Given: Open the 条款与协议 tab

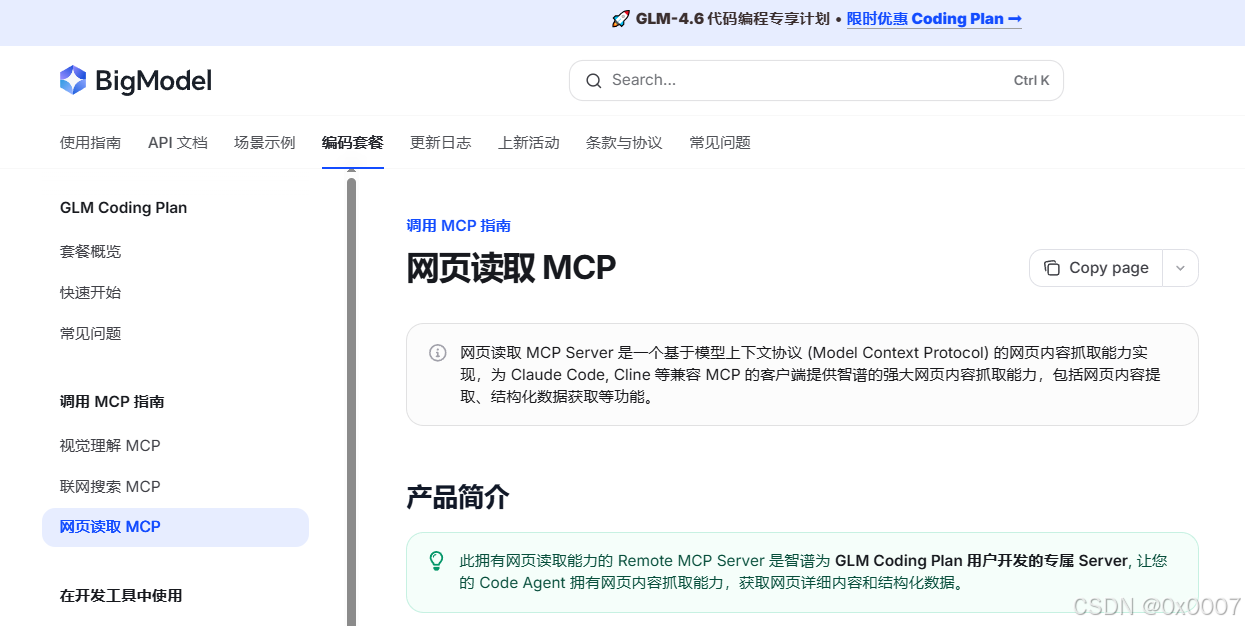Looking at the screenshot, I should [x=624, y=143].
